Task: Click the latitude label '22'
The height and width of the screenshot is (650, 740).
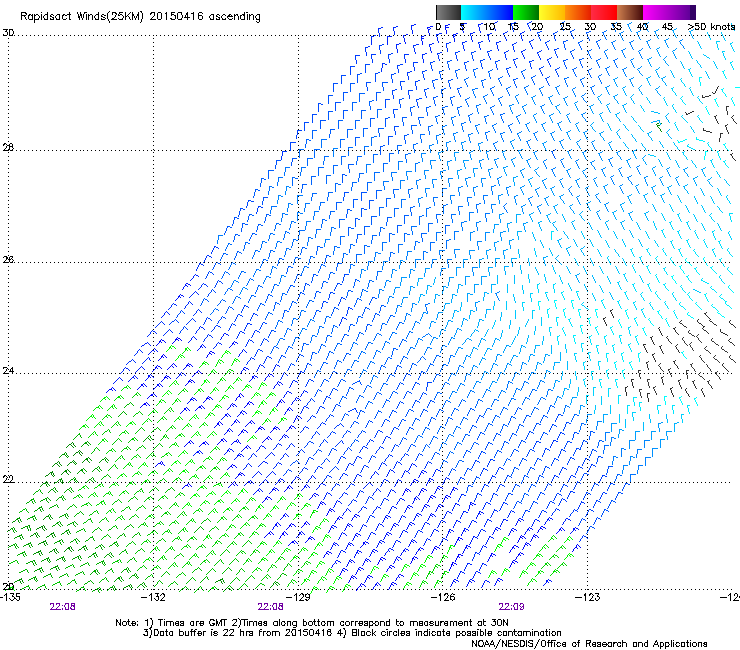Action: pyautogui.click(x=8, y=479)
